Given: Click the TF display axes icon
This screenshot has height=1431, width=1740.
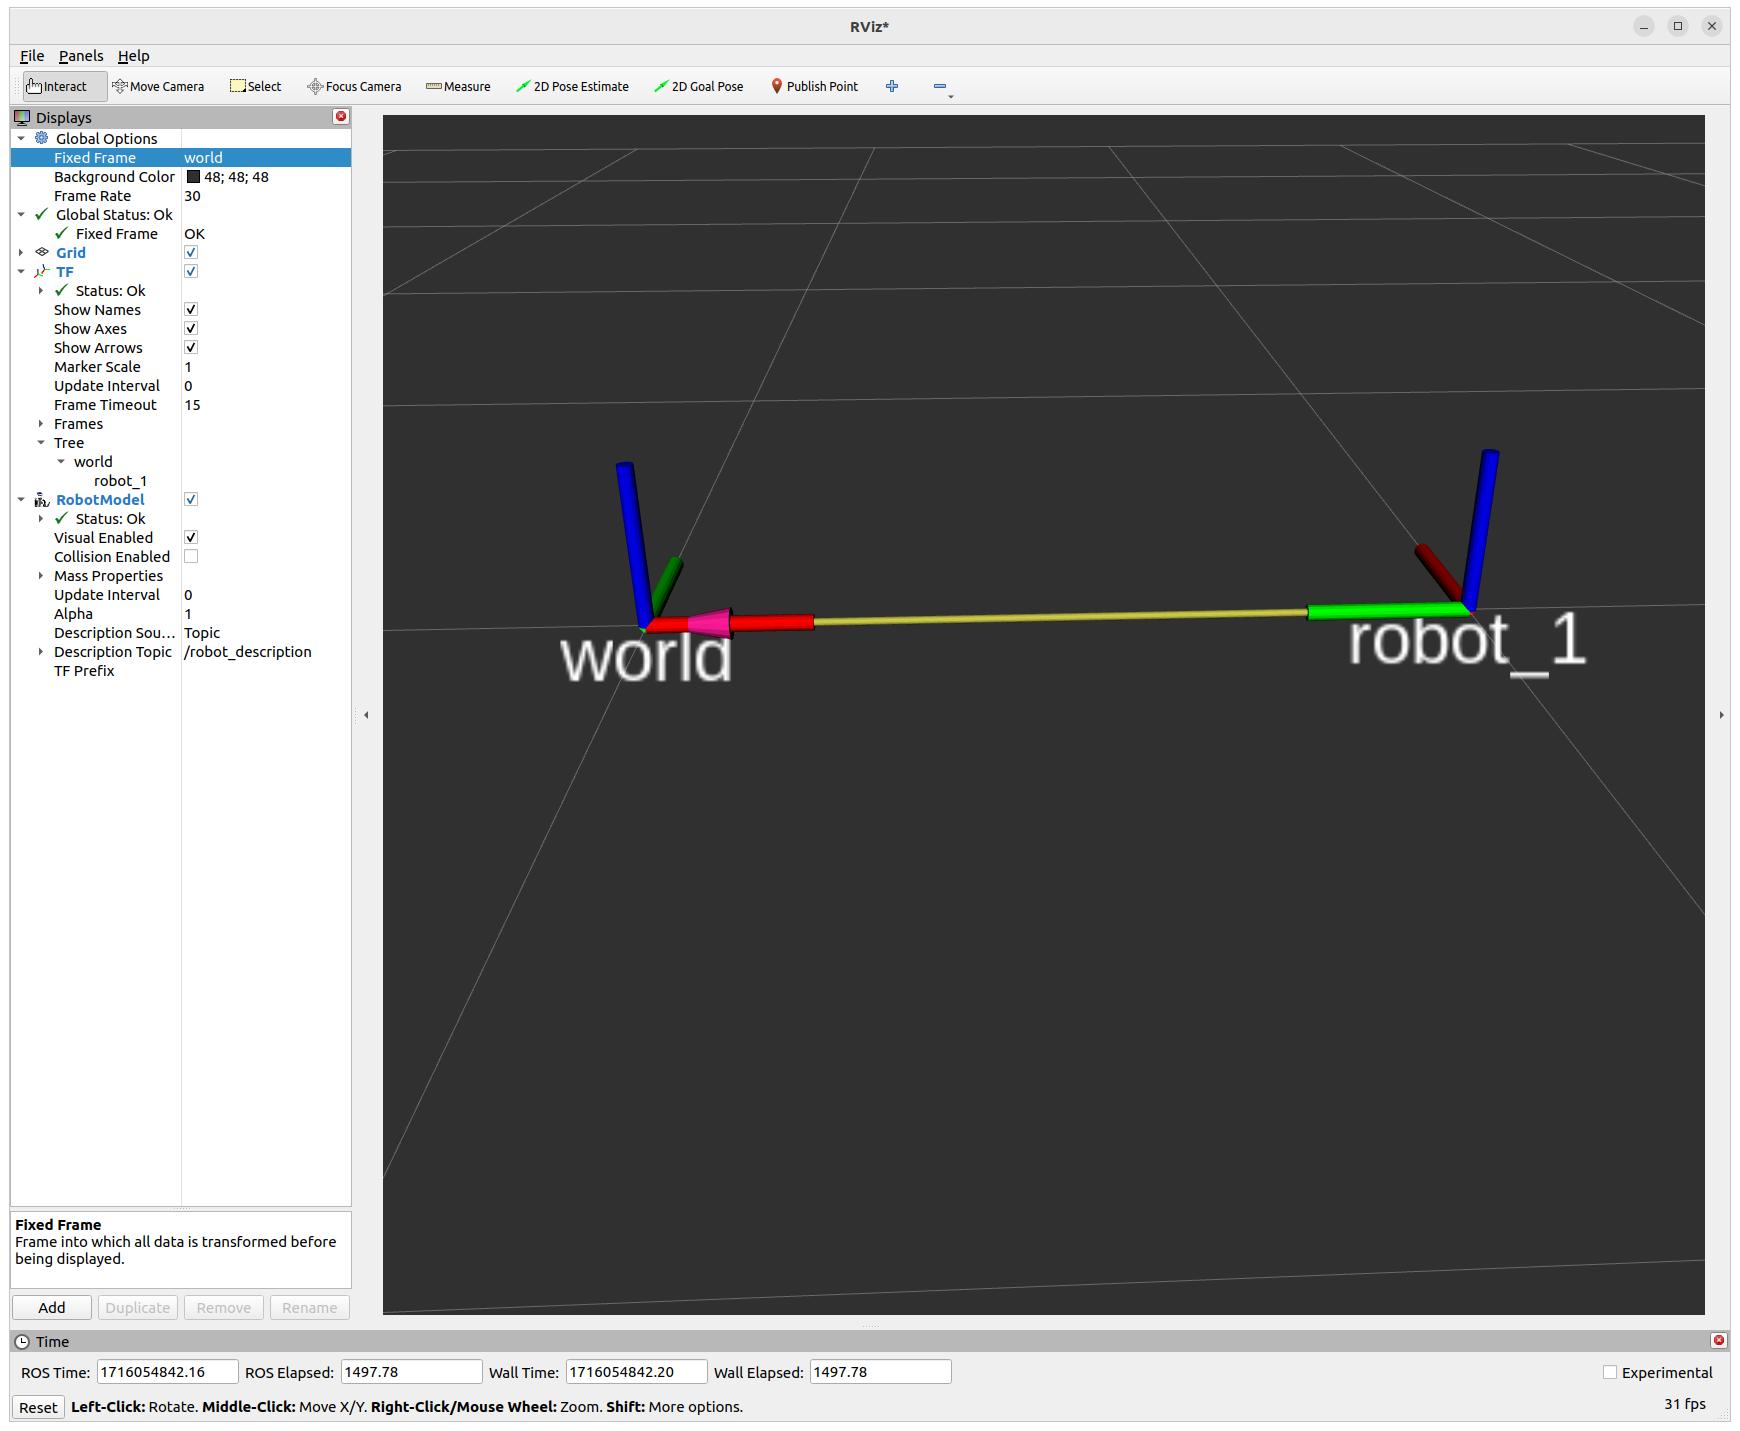Looking at the screenshot, I should pos(42,271).
